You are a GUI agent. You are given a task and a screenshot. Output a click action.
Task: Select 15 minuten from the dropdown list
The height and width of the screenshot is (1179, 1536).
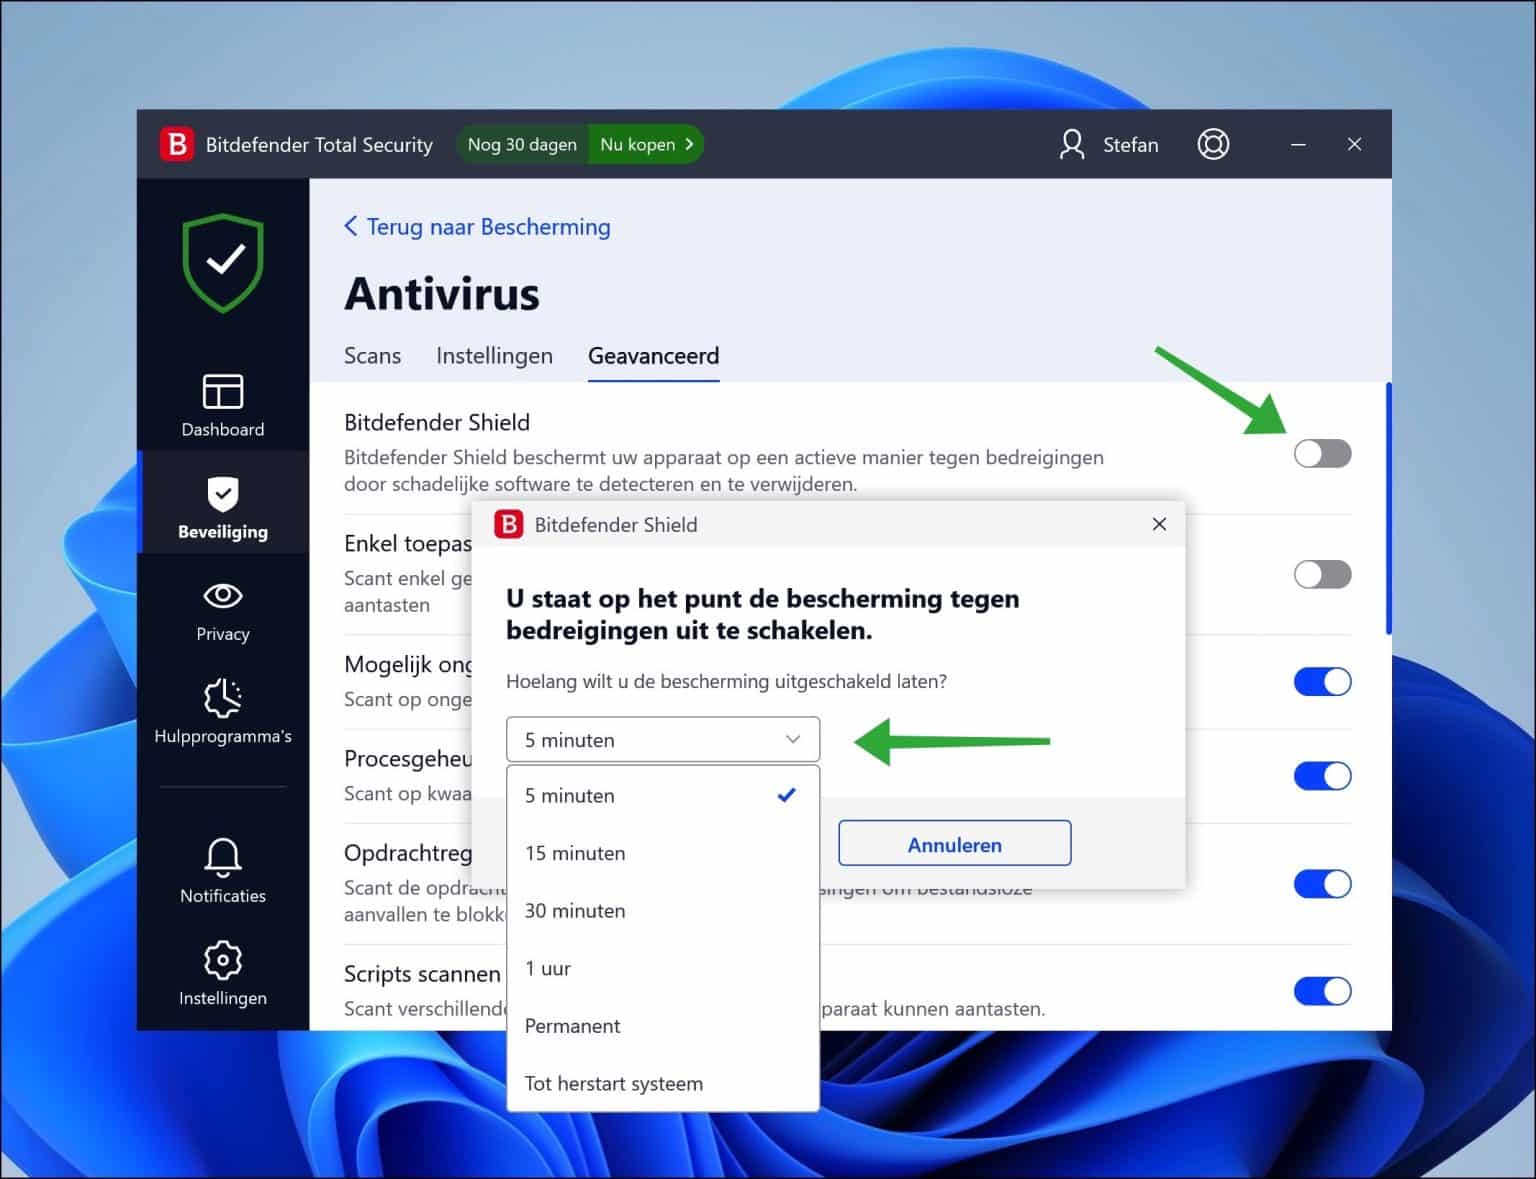(575, 853)
